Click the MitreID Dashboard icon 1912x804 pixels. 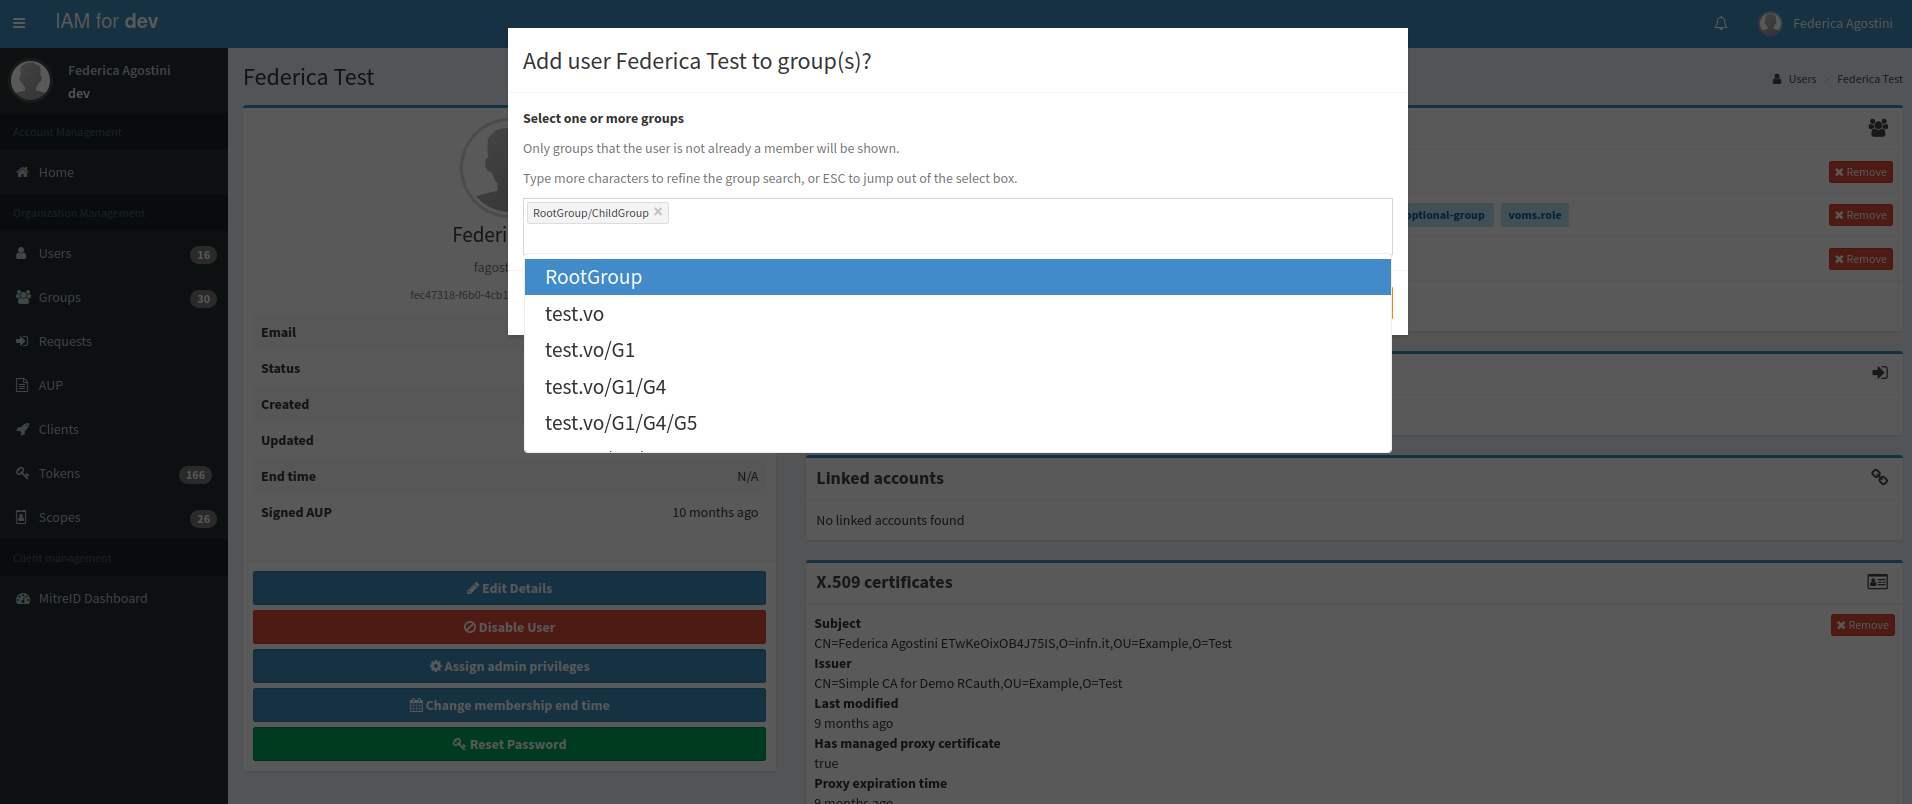(22, 598)
